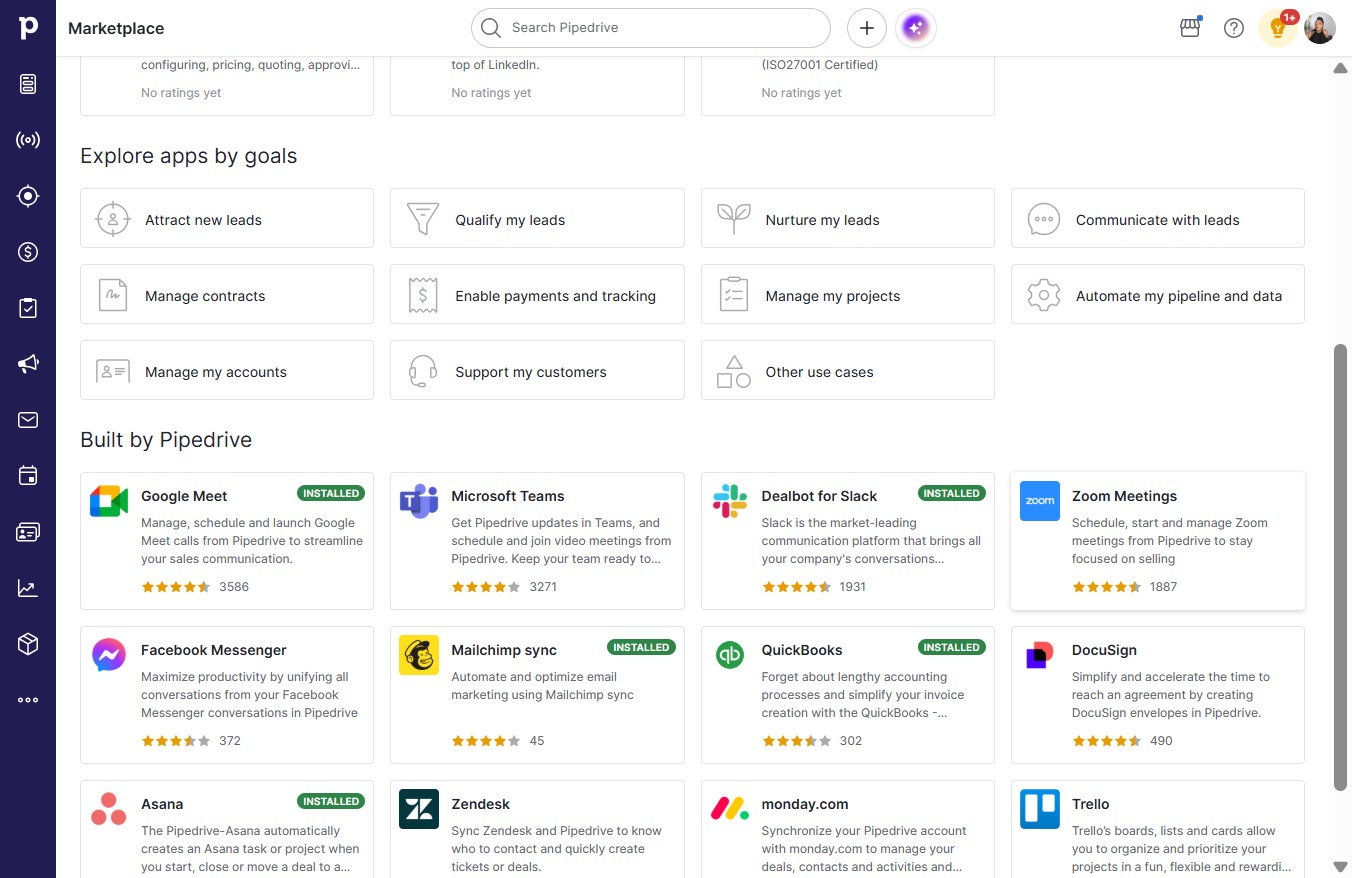Viewport: 1352px width, 878px height.
Task: Open the Manage my projects goal
Action: pyautogui.click(x=848, y=294)
